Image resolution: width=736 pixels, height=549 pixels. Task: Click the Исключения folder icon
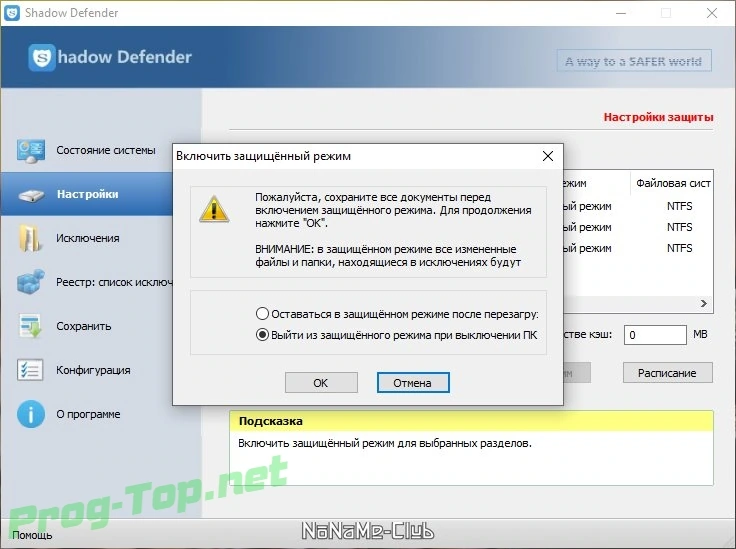click(x=30, y=238)
